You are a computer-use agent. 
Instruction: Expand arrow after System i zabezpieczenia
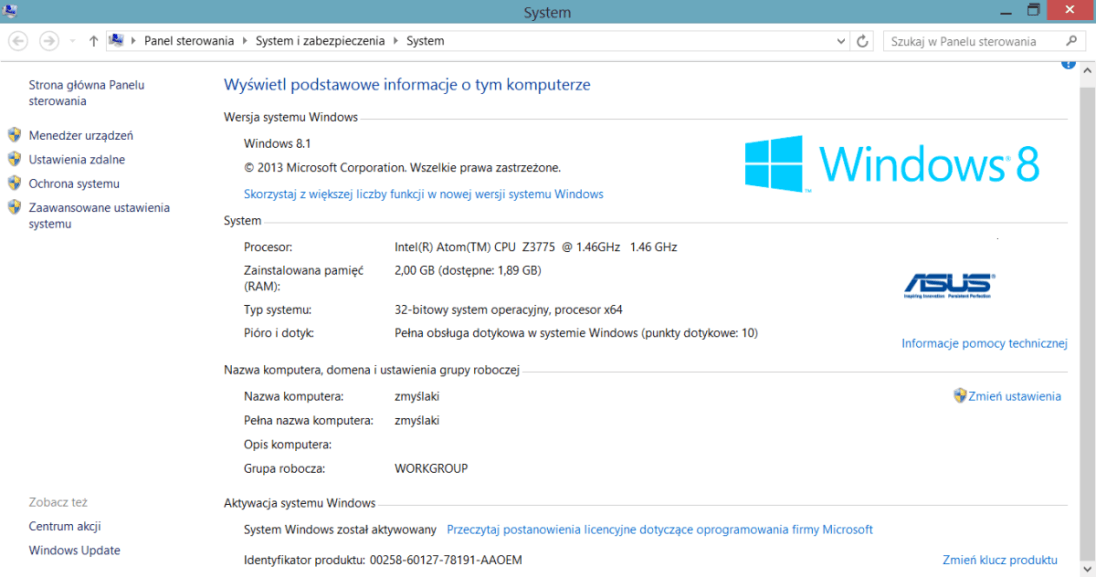coord(396,41)
